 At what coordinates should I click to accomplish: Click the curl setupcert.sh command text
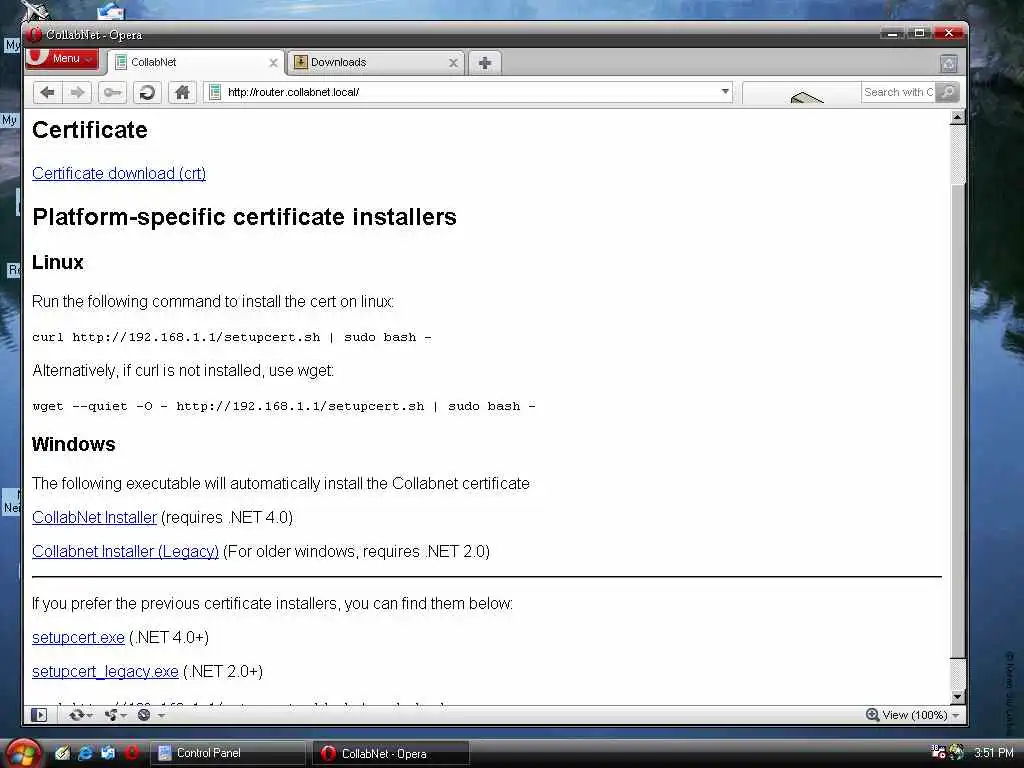click(231, 337)
